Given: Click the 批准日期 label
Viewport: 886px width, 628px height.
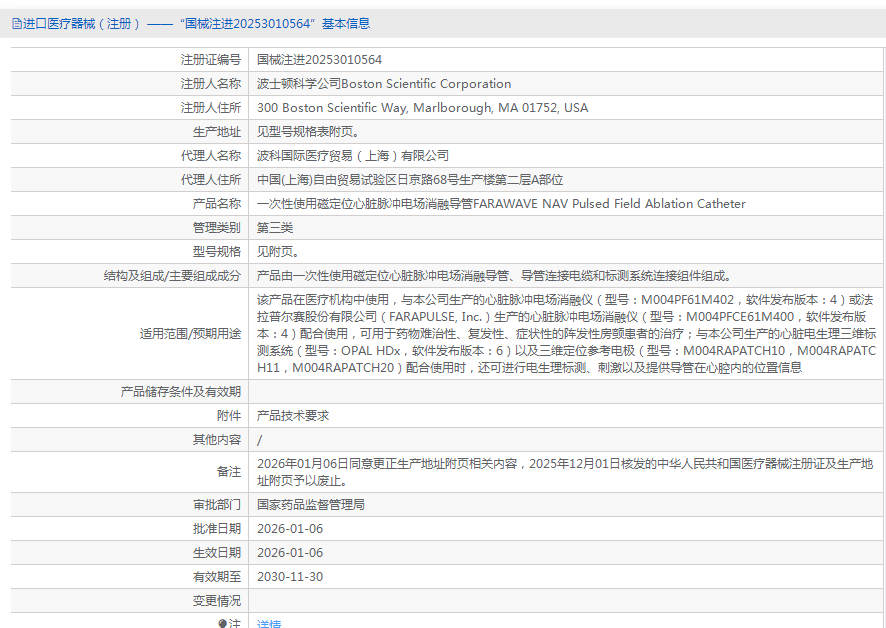Looking at the screenshot, I should tap(217, 529).
